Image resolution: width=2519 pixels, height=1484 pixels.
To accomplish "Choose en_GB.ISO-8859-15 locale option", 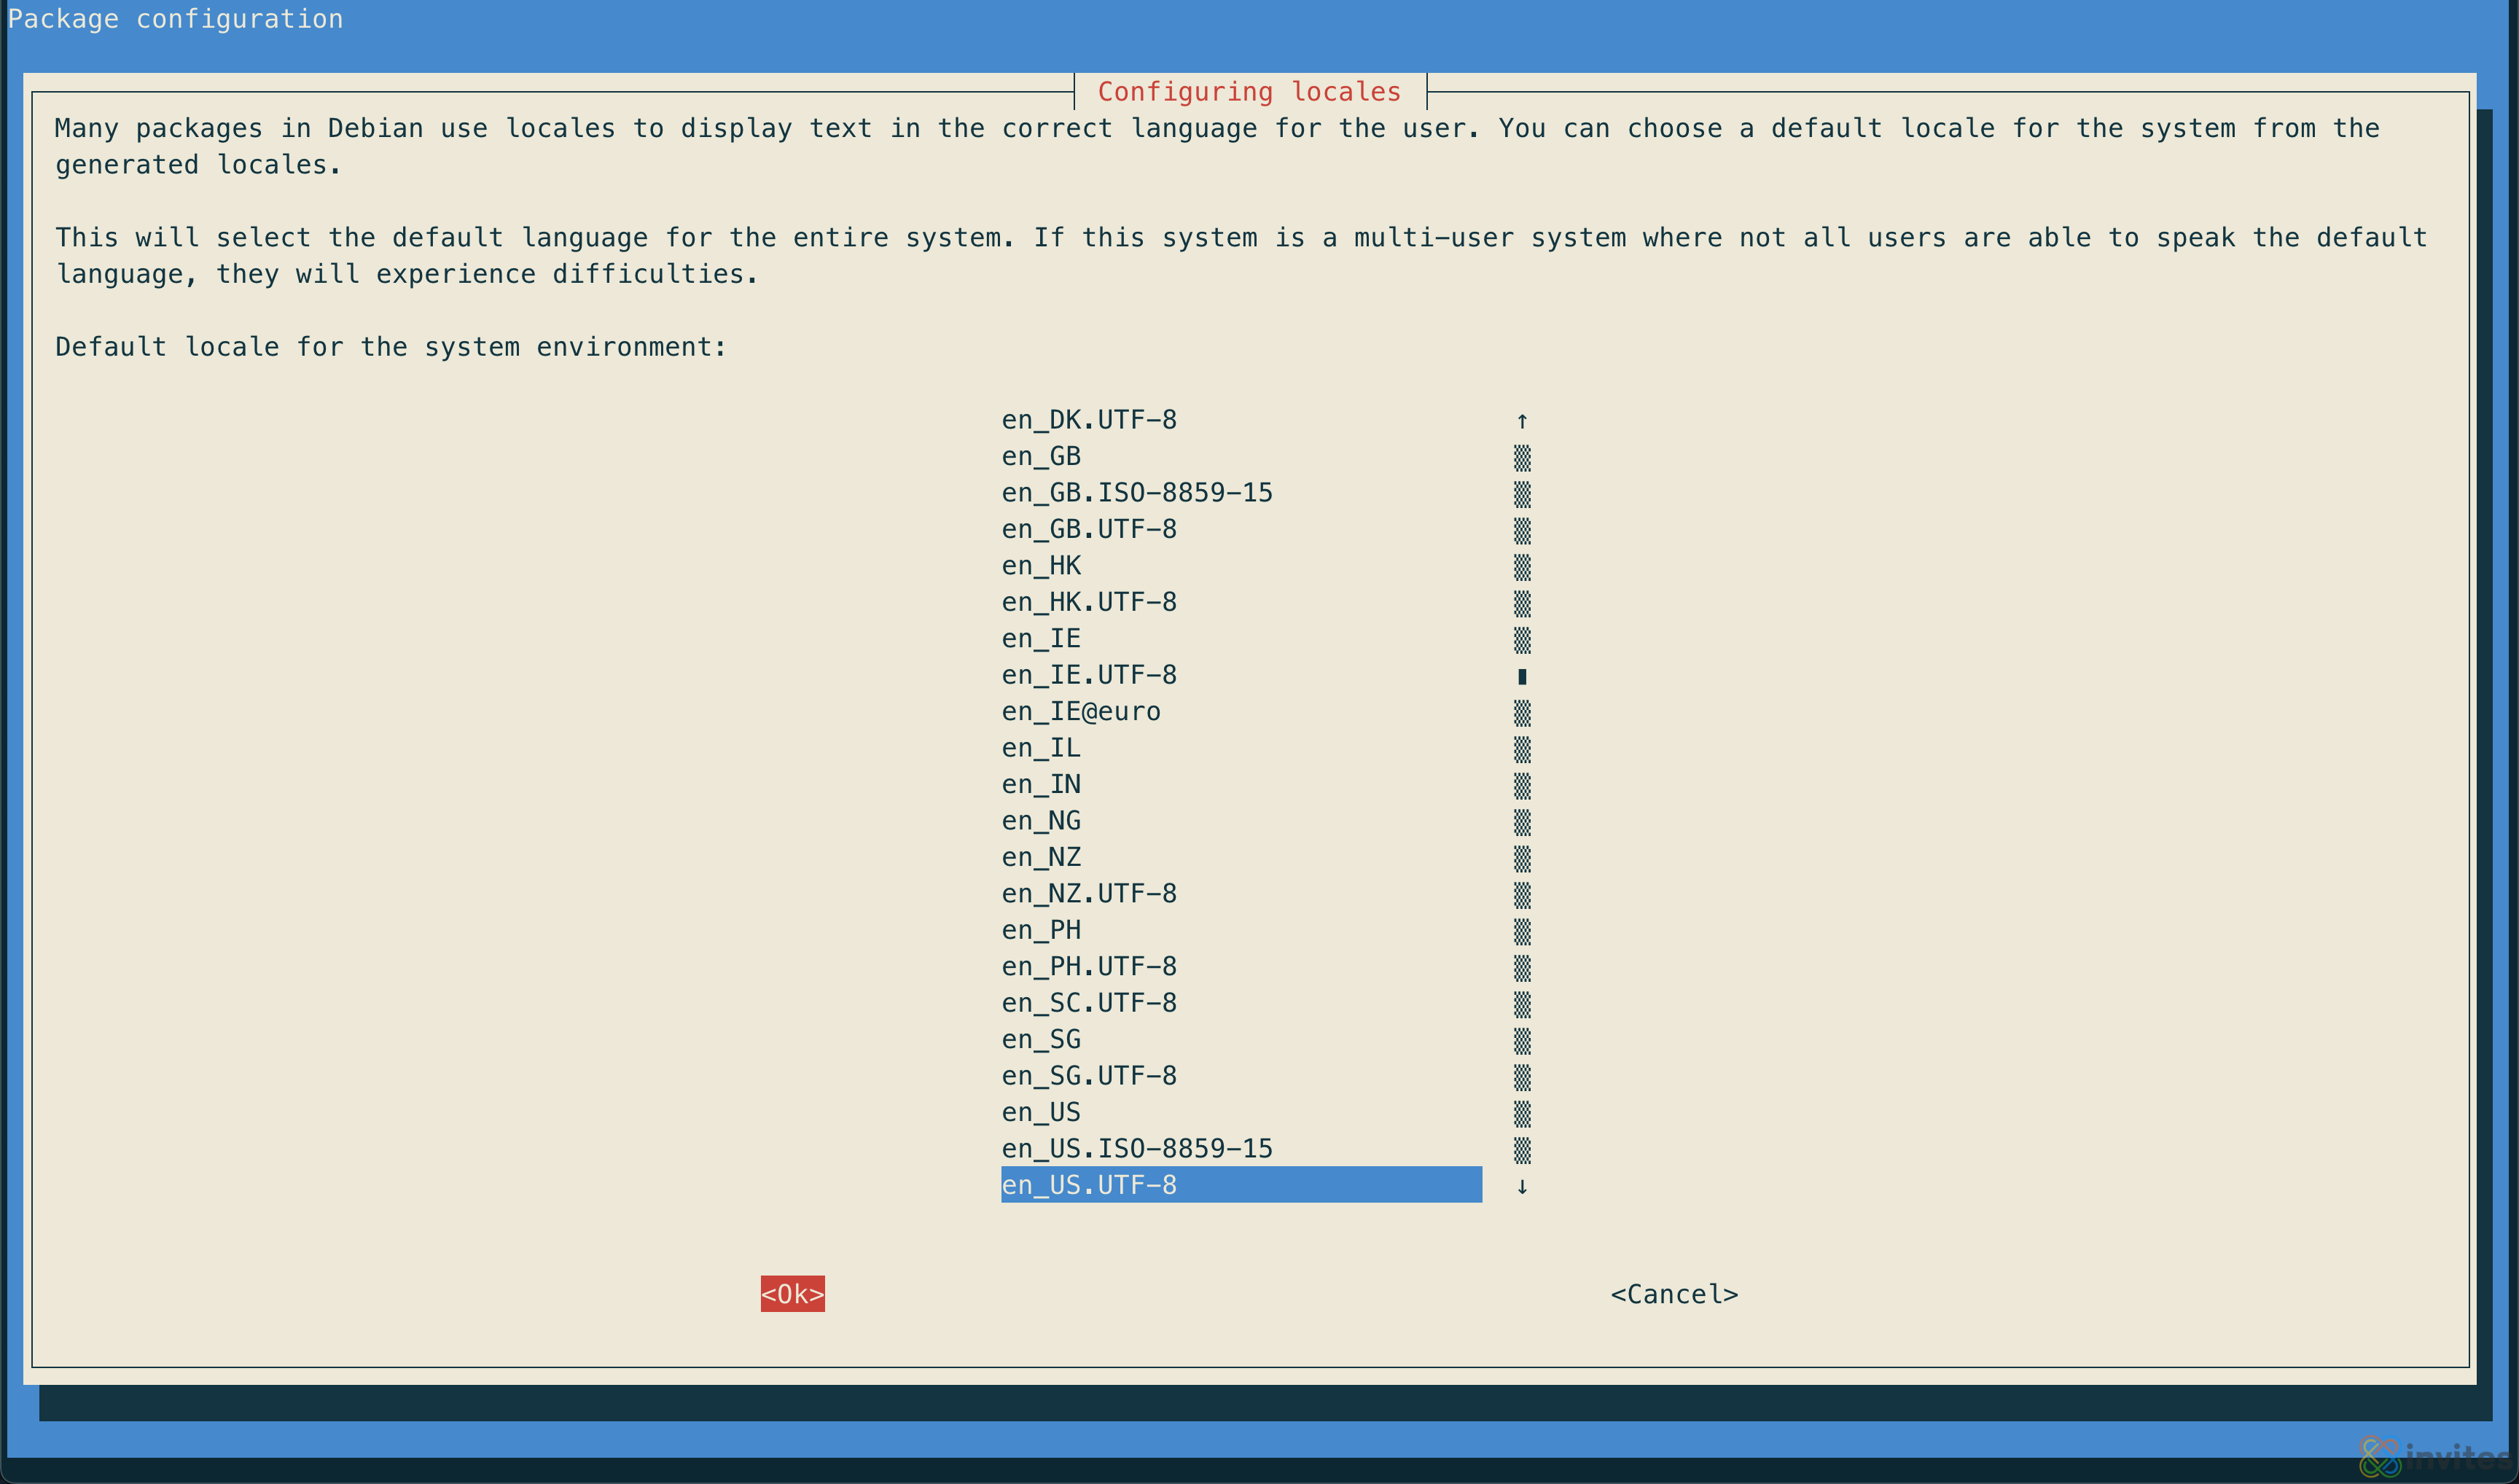I will point(1136,493).
